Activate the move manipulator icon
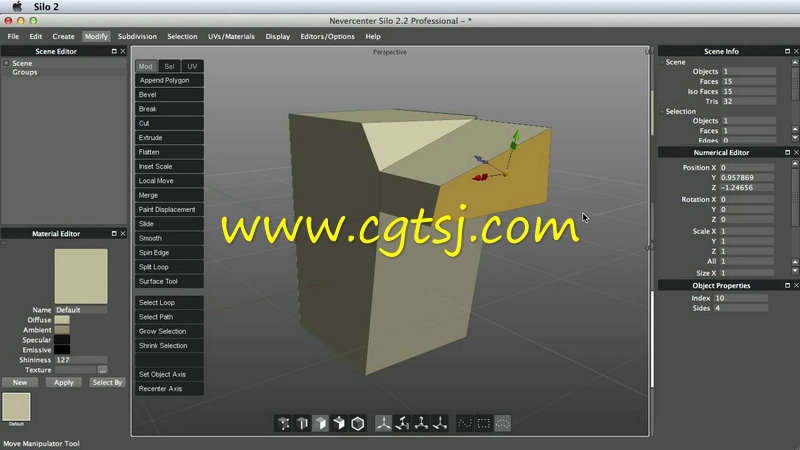 (383, 423)
